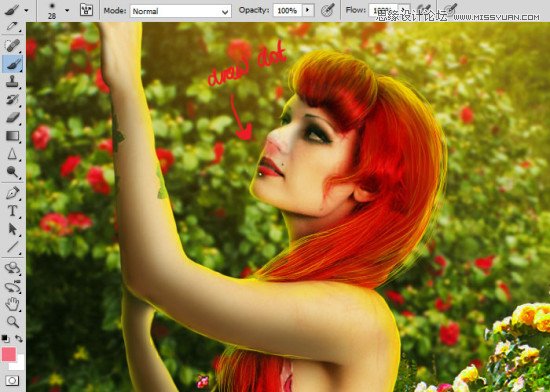Open the brush preset picker arrow
Screen dimensions: 550x392
coord(67,11)
